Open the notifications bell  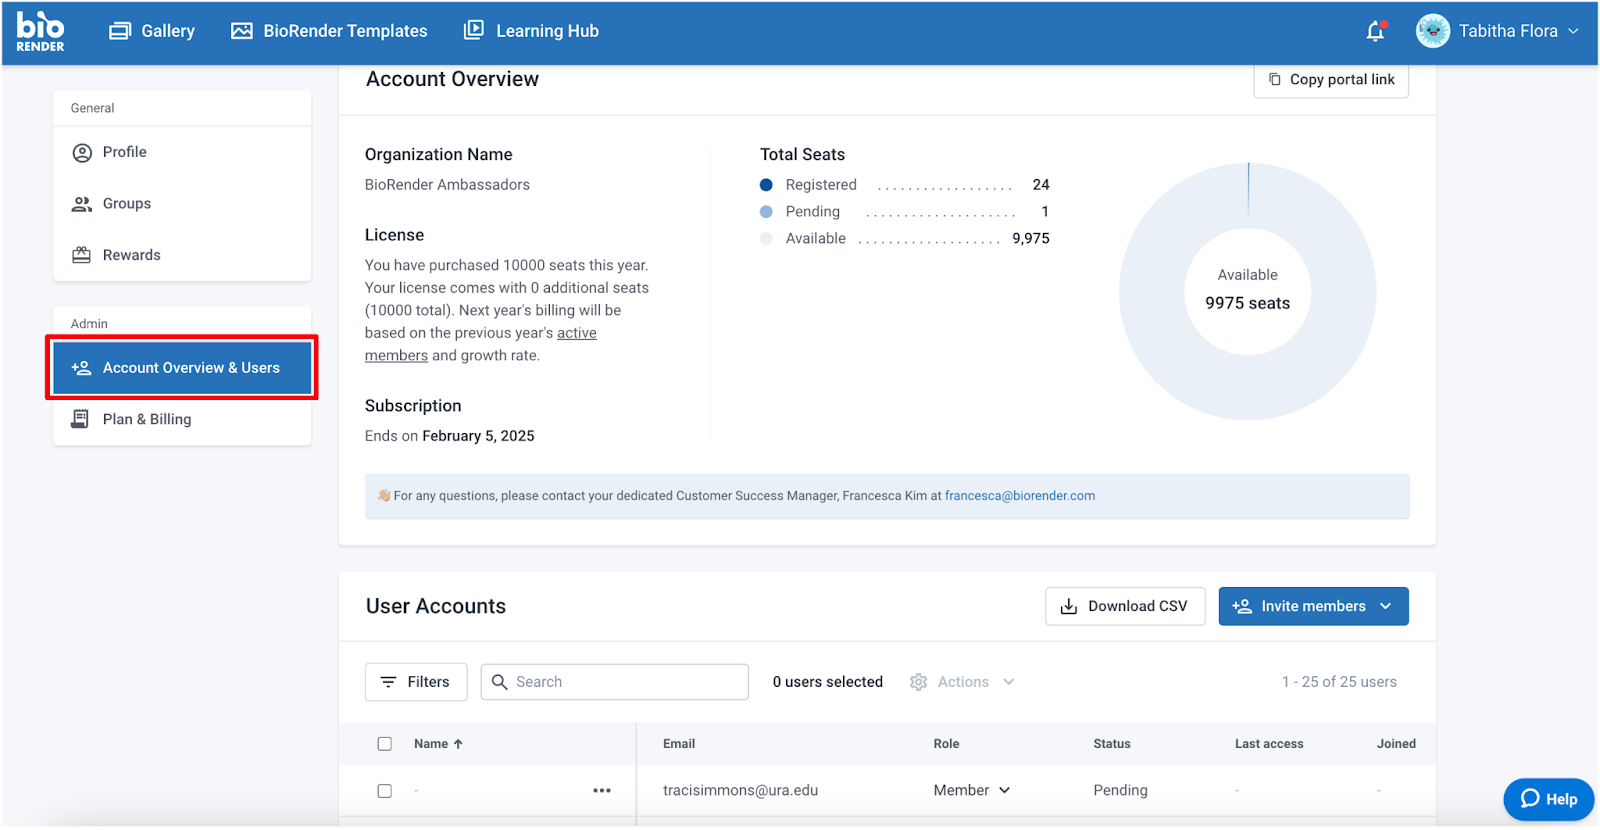(x=1375, y=32)
